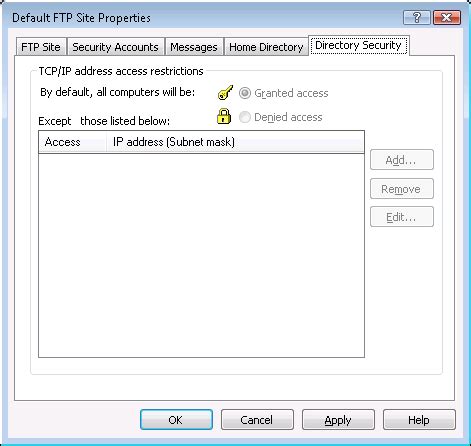Go to the Messages tab
The image size is (471, 446).
(x=194, y=47)
